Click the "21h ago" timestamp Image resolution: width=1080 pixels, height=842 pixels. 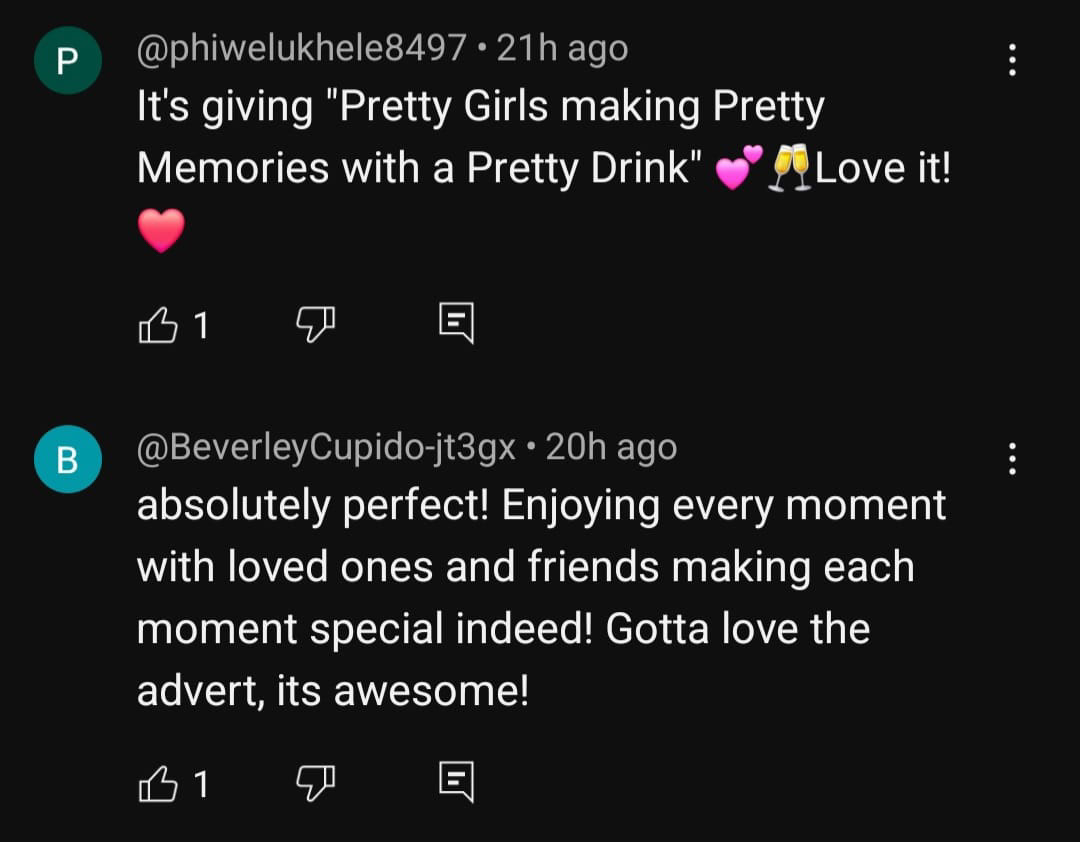click(x=562, y=48)
